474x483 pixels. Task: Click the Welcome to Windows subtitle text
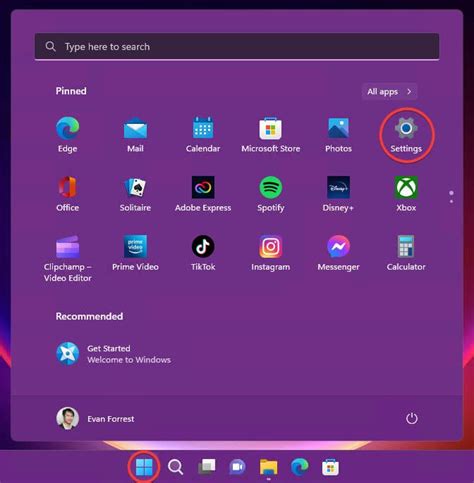click(x=129, y=360)
